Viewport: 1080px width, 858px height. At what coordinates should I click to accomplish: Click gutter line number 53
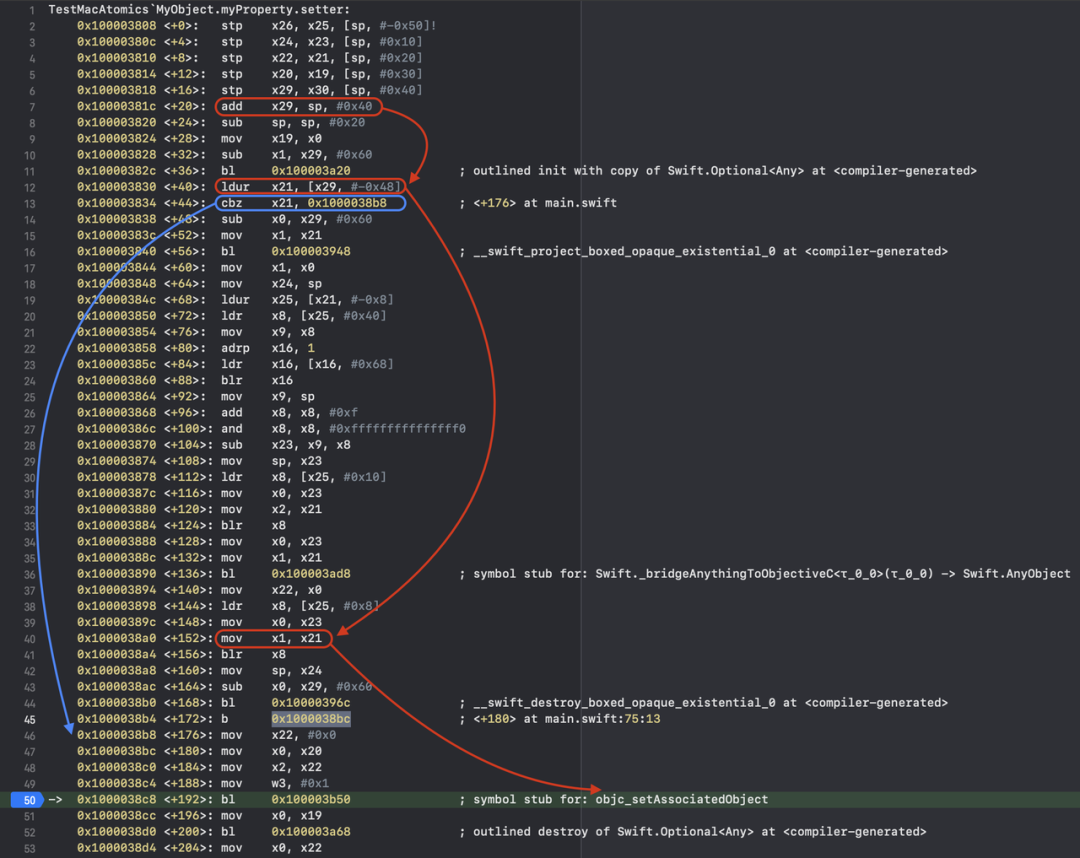30,848
